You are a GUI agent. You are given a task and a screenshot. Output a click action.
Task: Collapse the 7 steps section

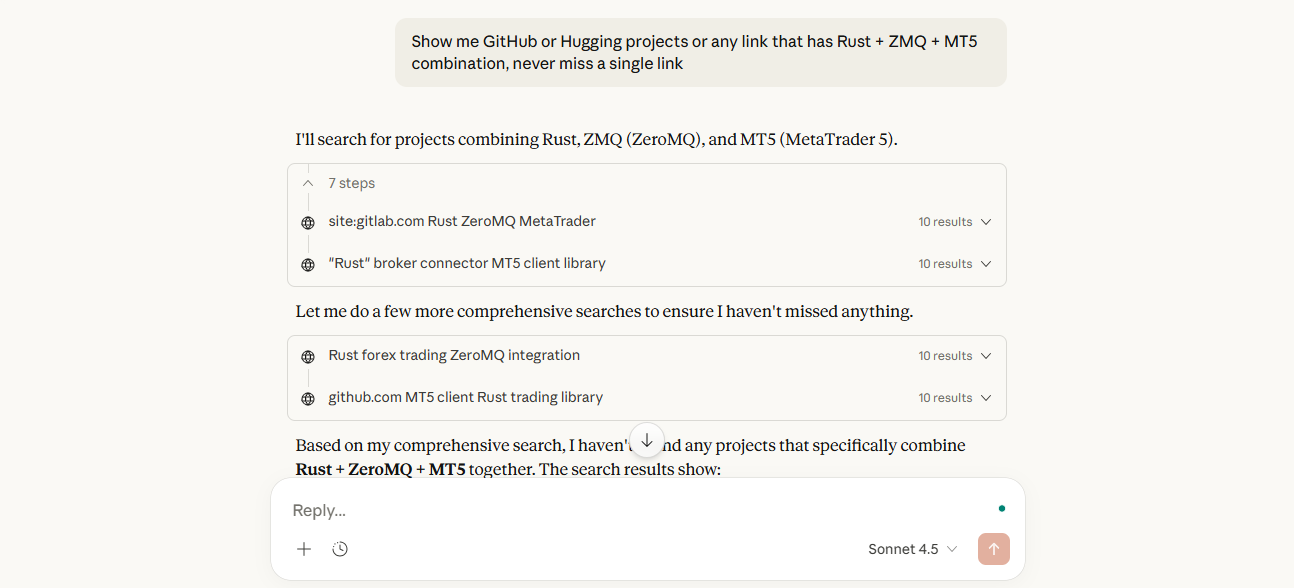pos(308,183)
